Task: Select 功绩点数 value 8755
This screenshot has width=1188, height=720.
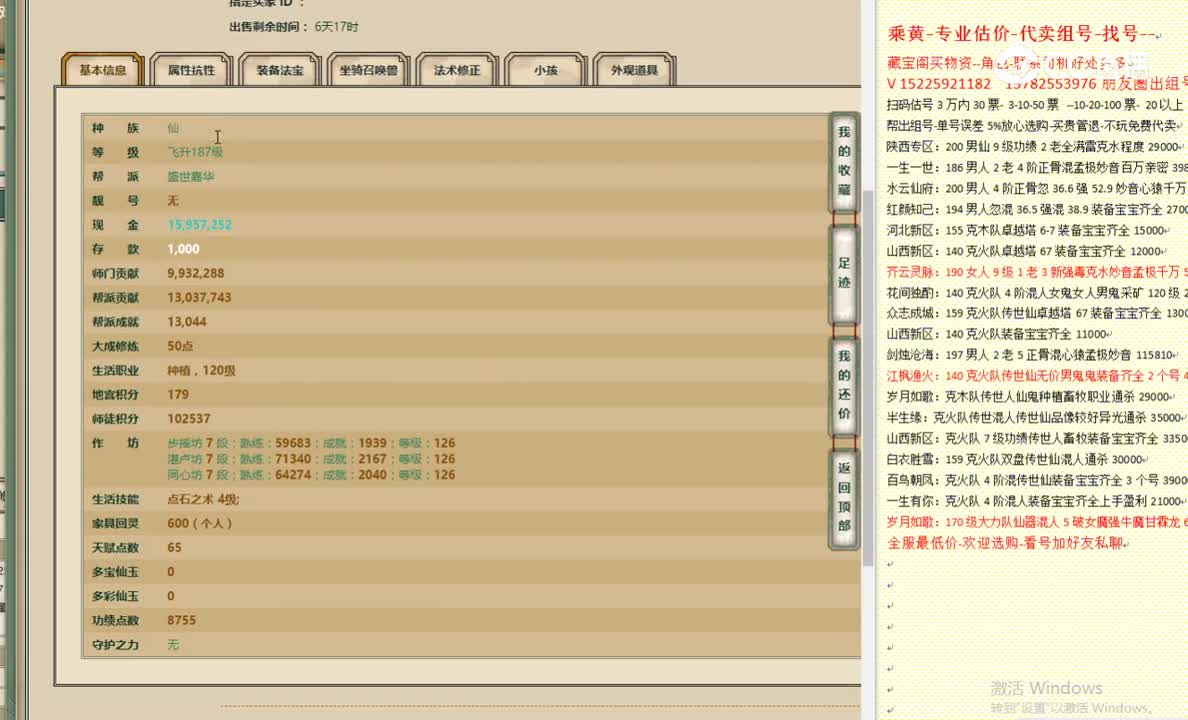Action: click(182, 621)
